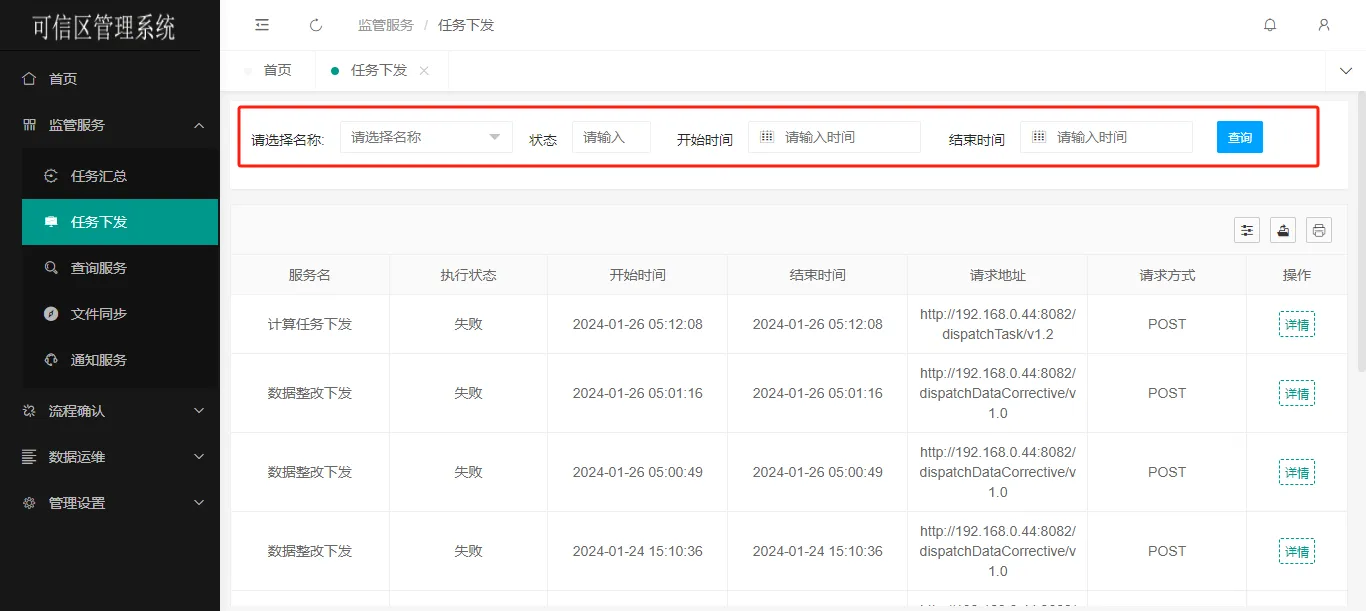Click the print table icon
1366x611 pixels.
pos(1319,230)
